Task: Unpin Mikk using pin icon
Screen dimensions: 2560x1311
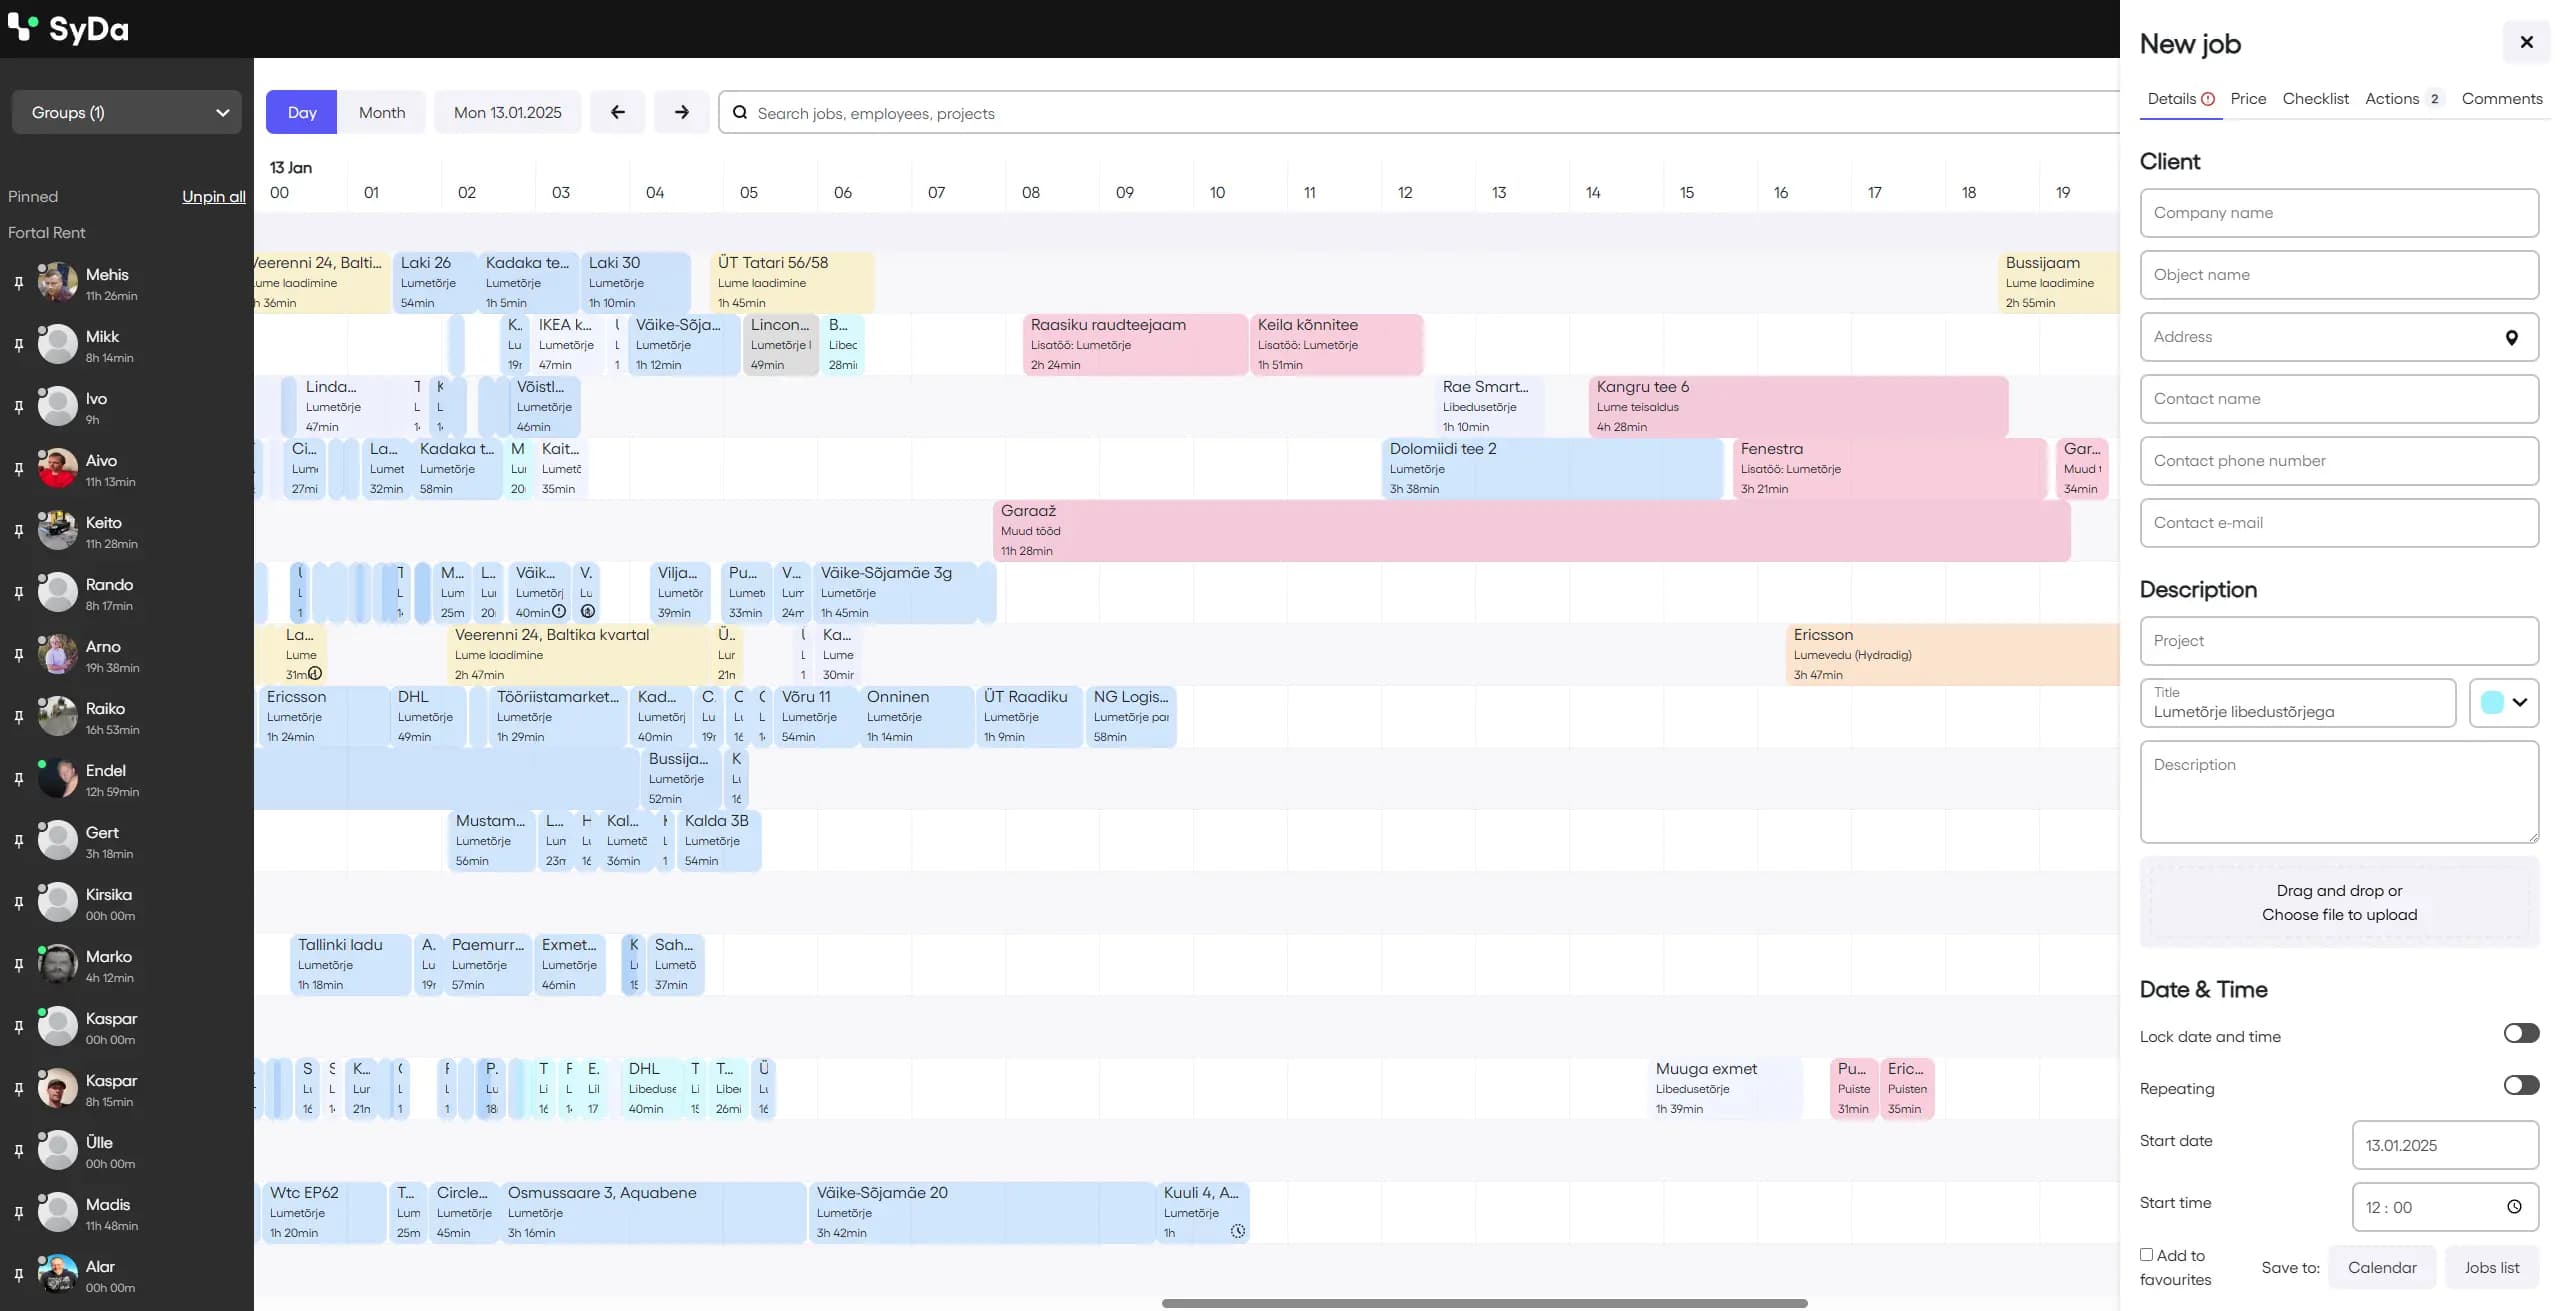Action: [18, 345]
